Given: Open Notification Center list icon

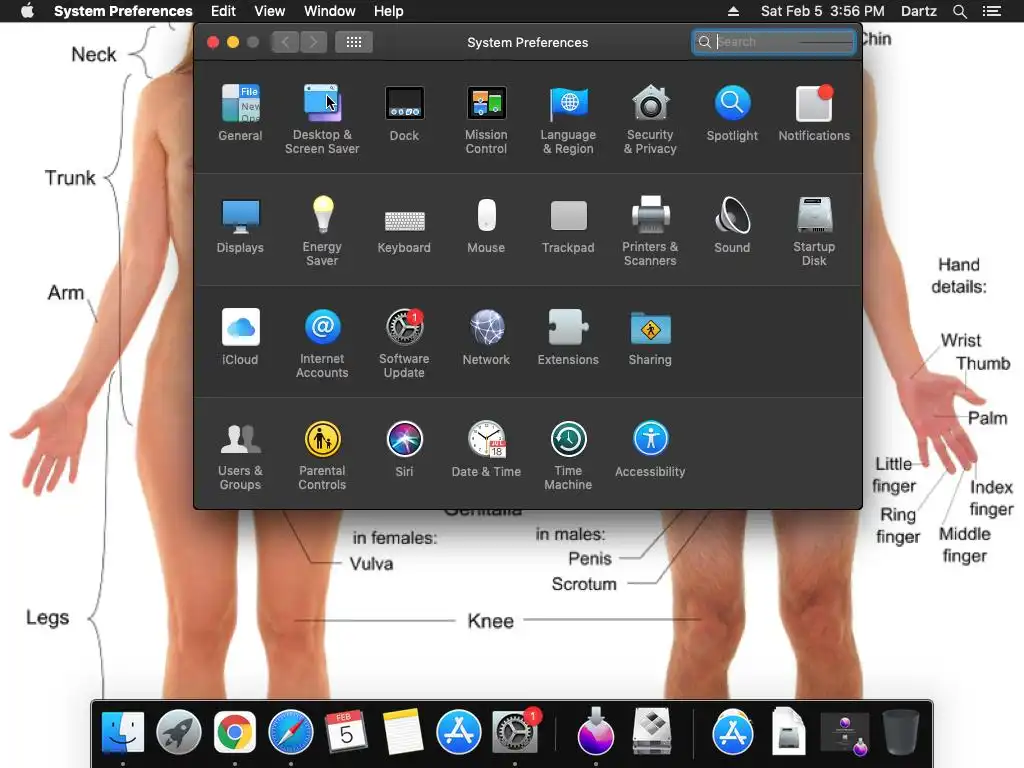Looking at the screenshot, I should click(992, 11).
